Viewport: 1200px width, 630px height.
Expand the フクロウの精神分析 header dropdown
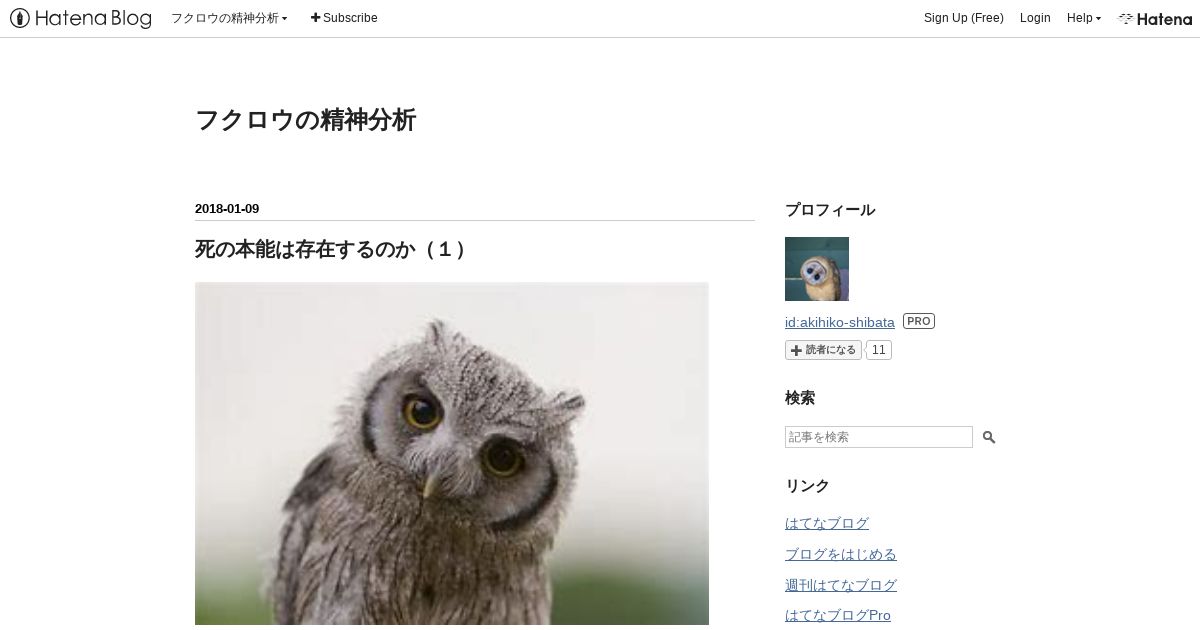point(229,18)
